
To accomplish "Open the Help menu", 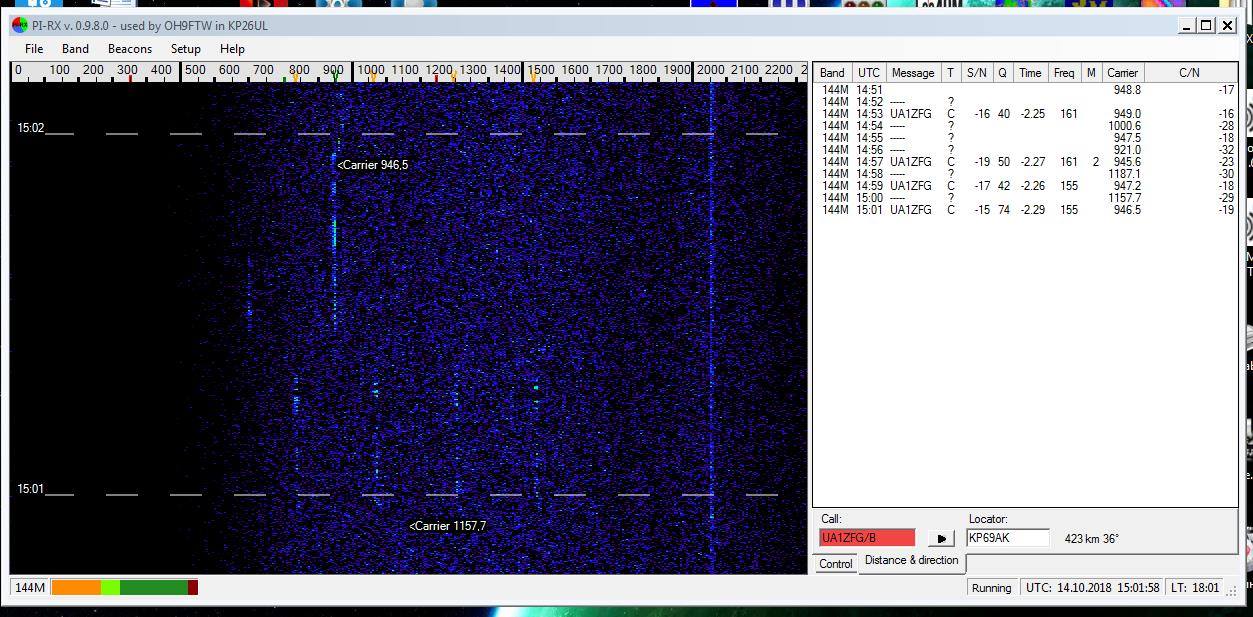I will point(232,48).
